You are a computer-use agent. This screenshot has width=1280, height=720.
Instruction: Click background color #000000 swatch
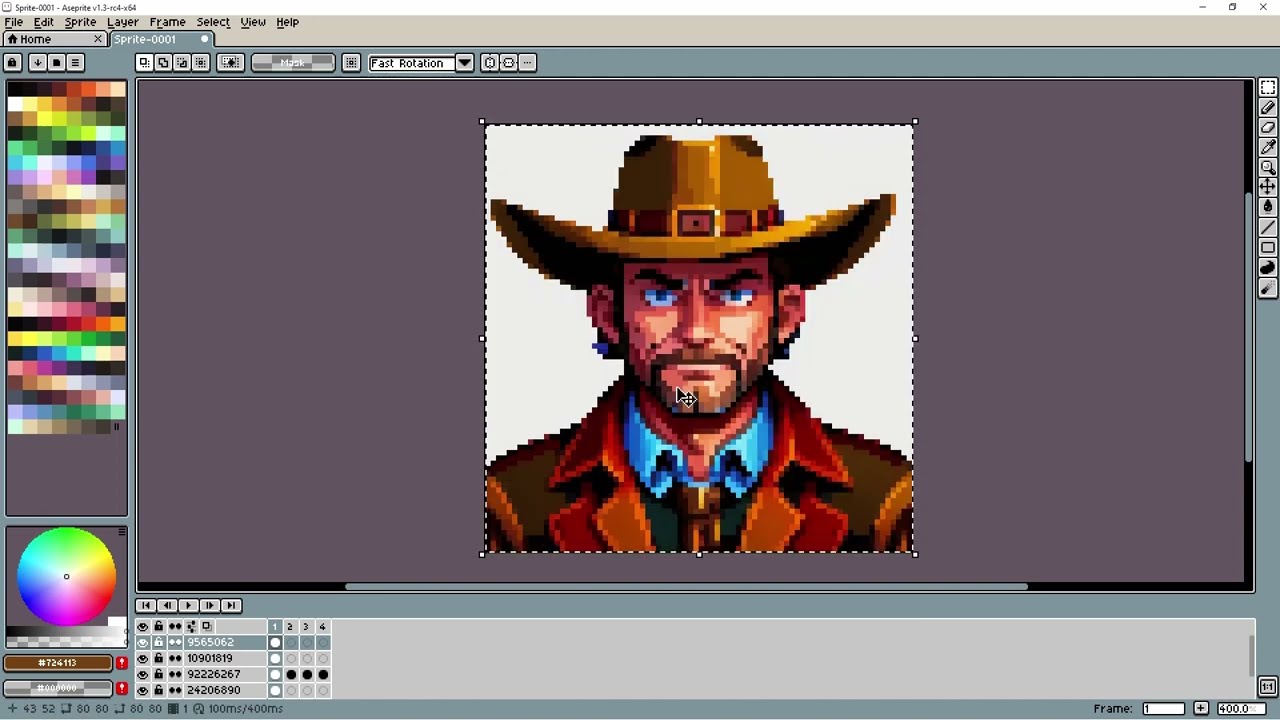(58, 688)
